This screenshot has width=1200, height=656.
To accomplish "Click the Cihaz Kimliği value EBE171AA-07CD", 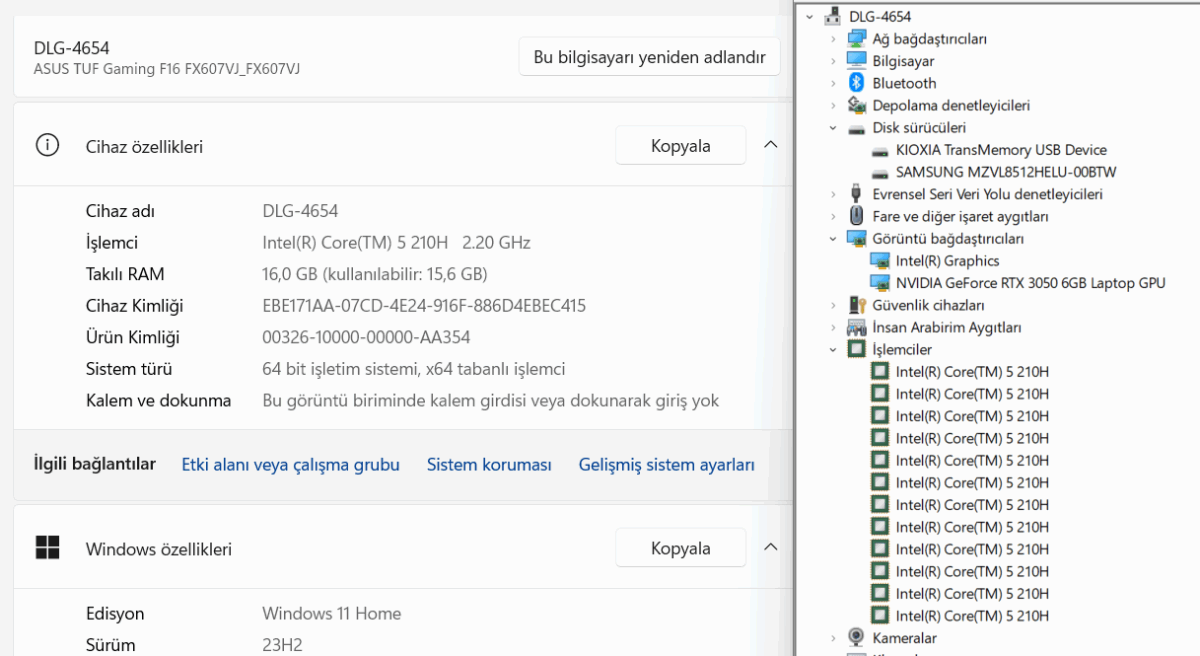I will click(x=424, y=306).
